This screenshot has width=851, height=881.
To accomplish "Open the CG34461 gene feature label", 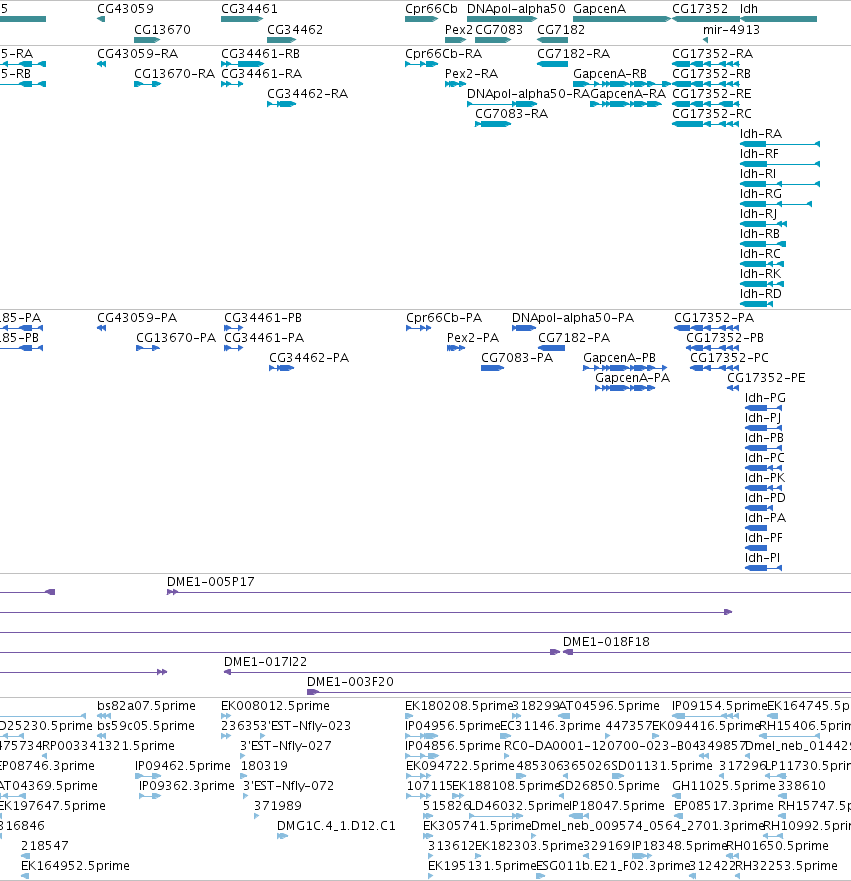I will pos(249,9).
